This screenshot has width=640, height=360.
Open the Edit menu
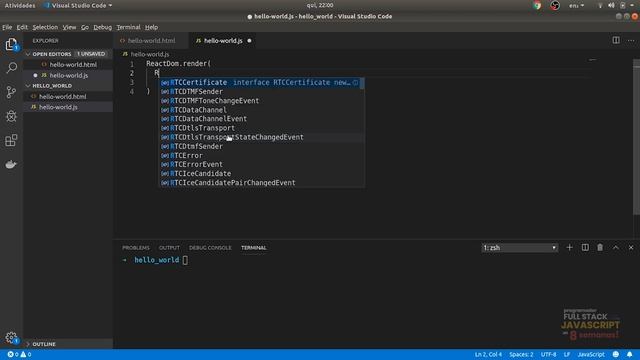(x=22, y=27)
